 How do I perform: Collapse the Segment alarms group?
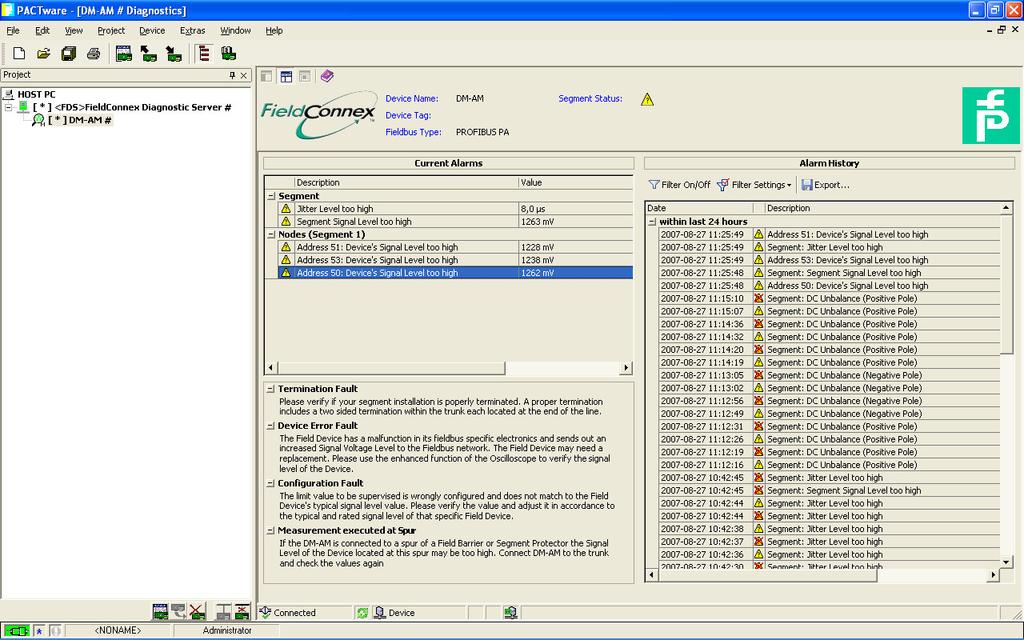coord(271,196)
